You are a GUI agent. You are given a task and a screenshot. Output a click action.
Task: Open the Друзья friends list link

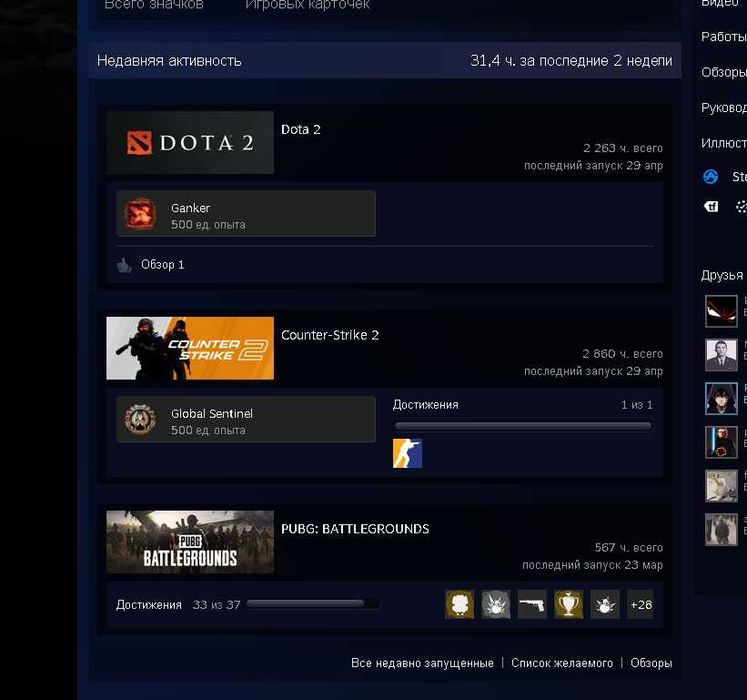[722, 275]
